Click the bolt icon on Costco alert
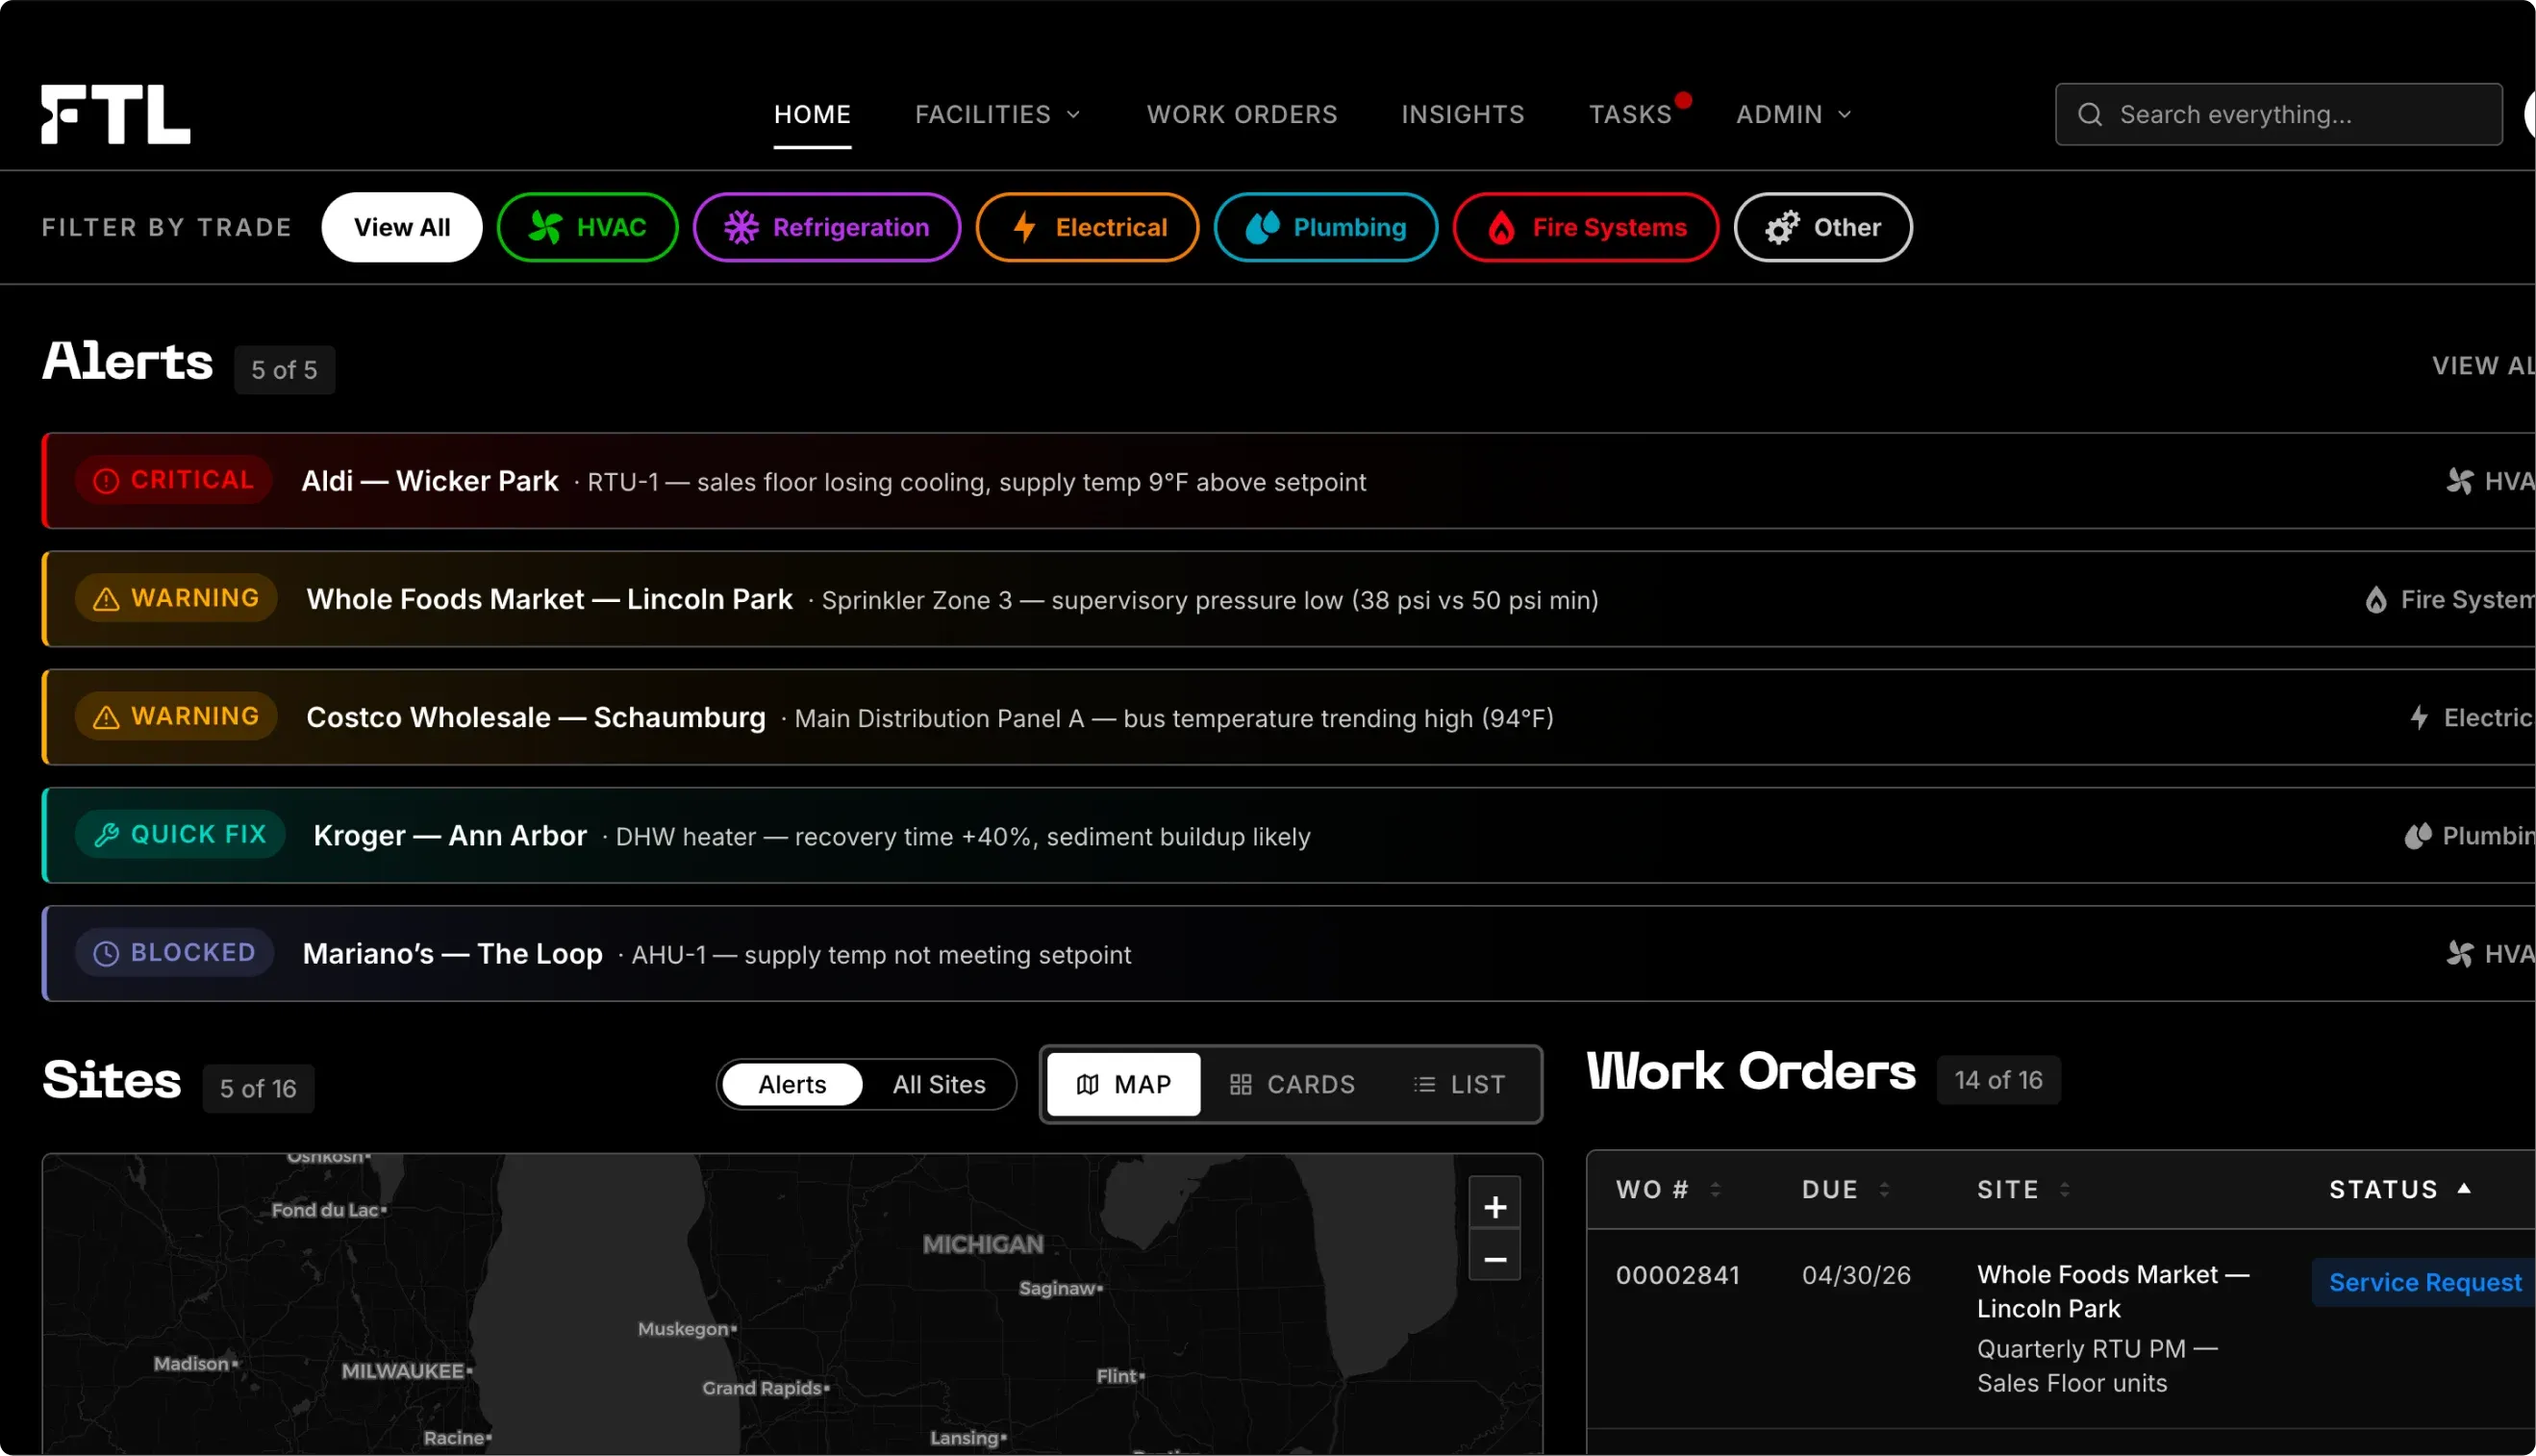This screenshot has width=2536, height=1456. [x=2419, y=717]
